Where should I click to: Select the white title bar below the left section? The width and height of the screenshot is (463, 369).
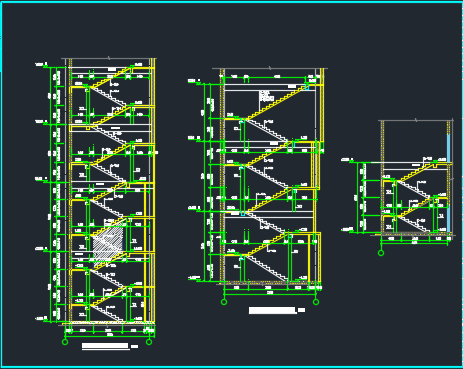click(x=105, y=346)
